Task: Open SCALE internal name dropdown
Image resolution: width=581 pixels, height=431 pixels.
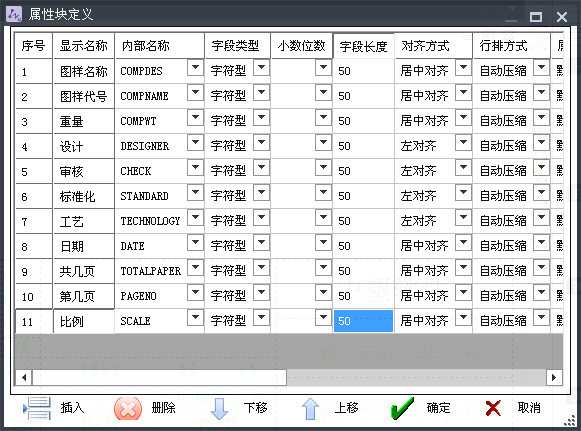Action: [195, 318]
